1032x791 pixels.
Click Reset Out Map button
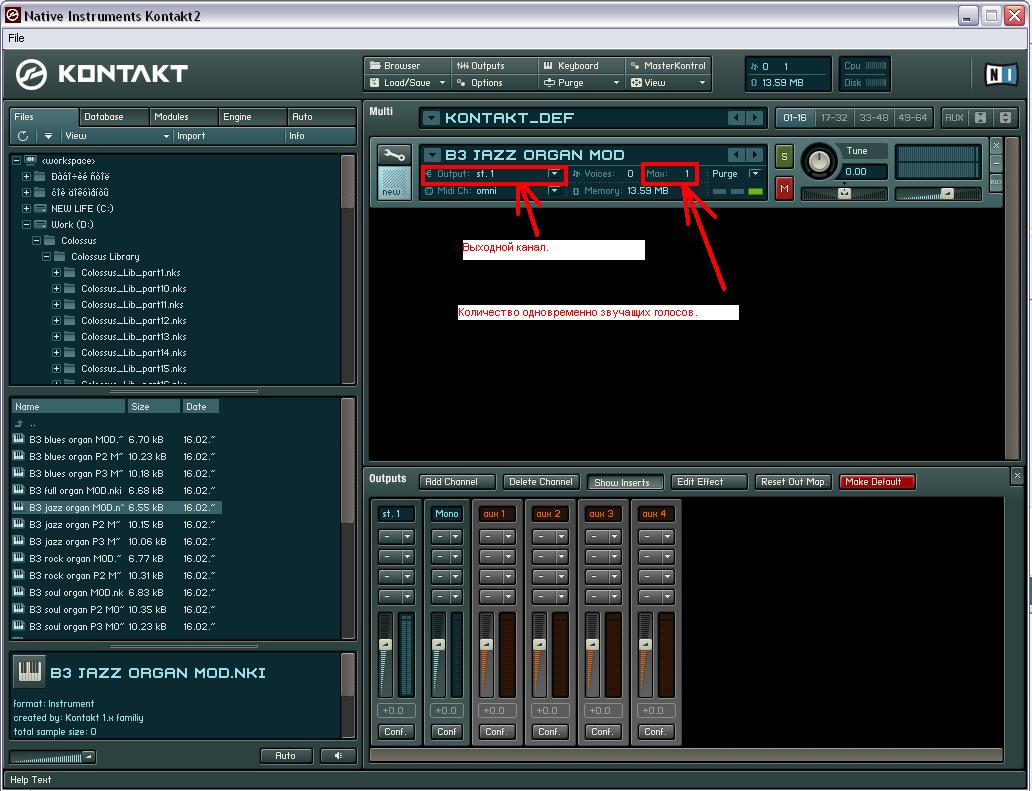pos(794,482)
